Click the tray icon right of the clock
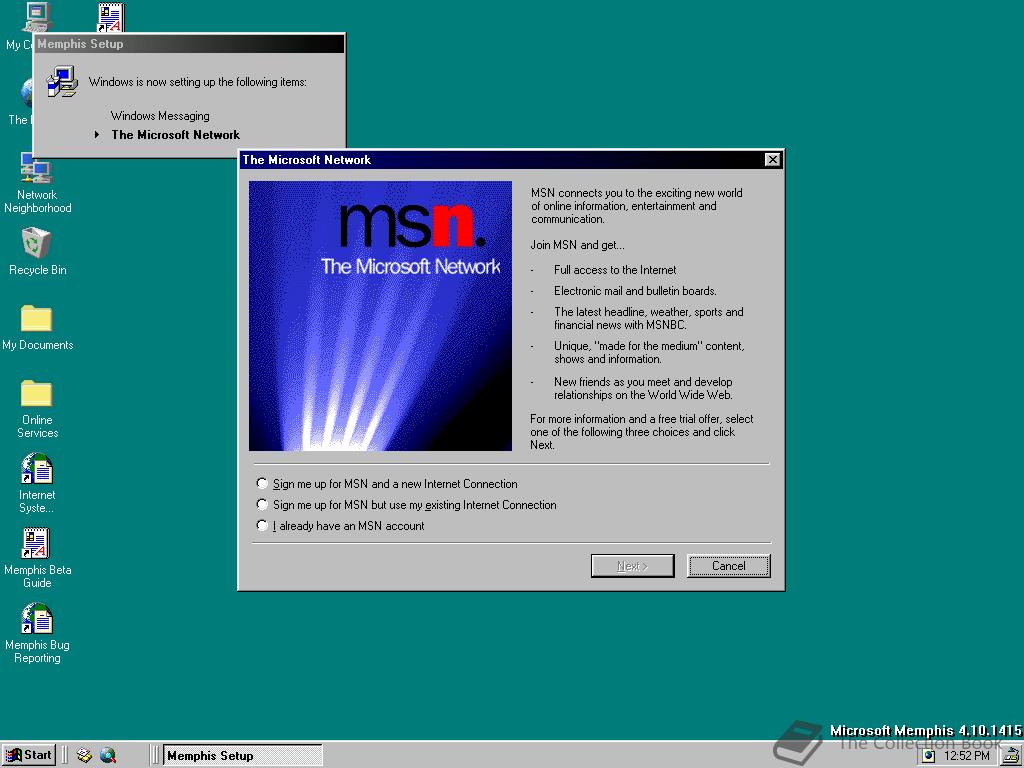Screen dimensions: 1024x768 coord(1012,756)
